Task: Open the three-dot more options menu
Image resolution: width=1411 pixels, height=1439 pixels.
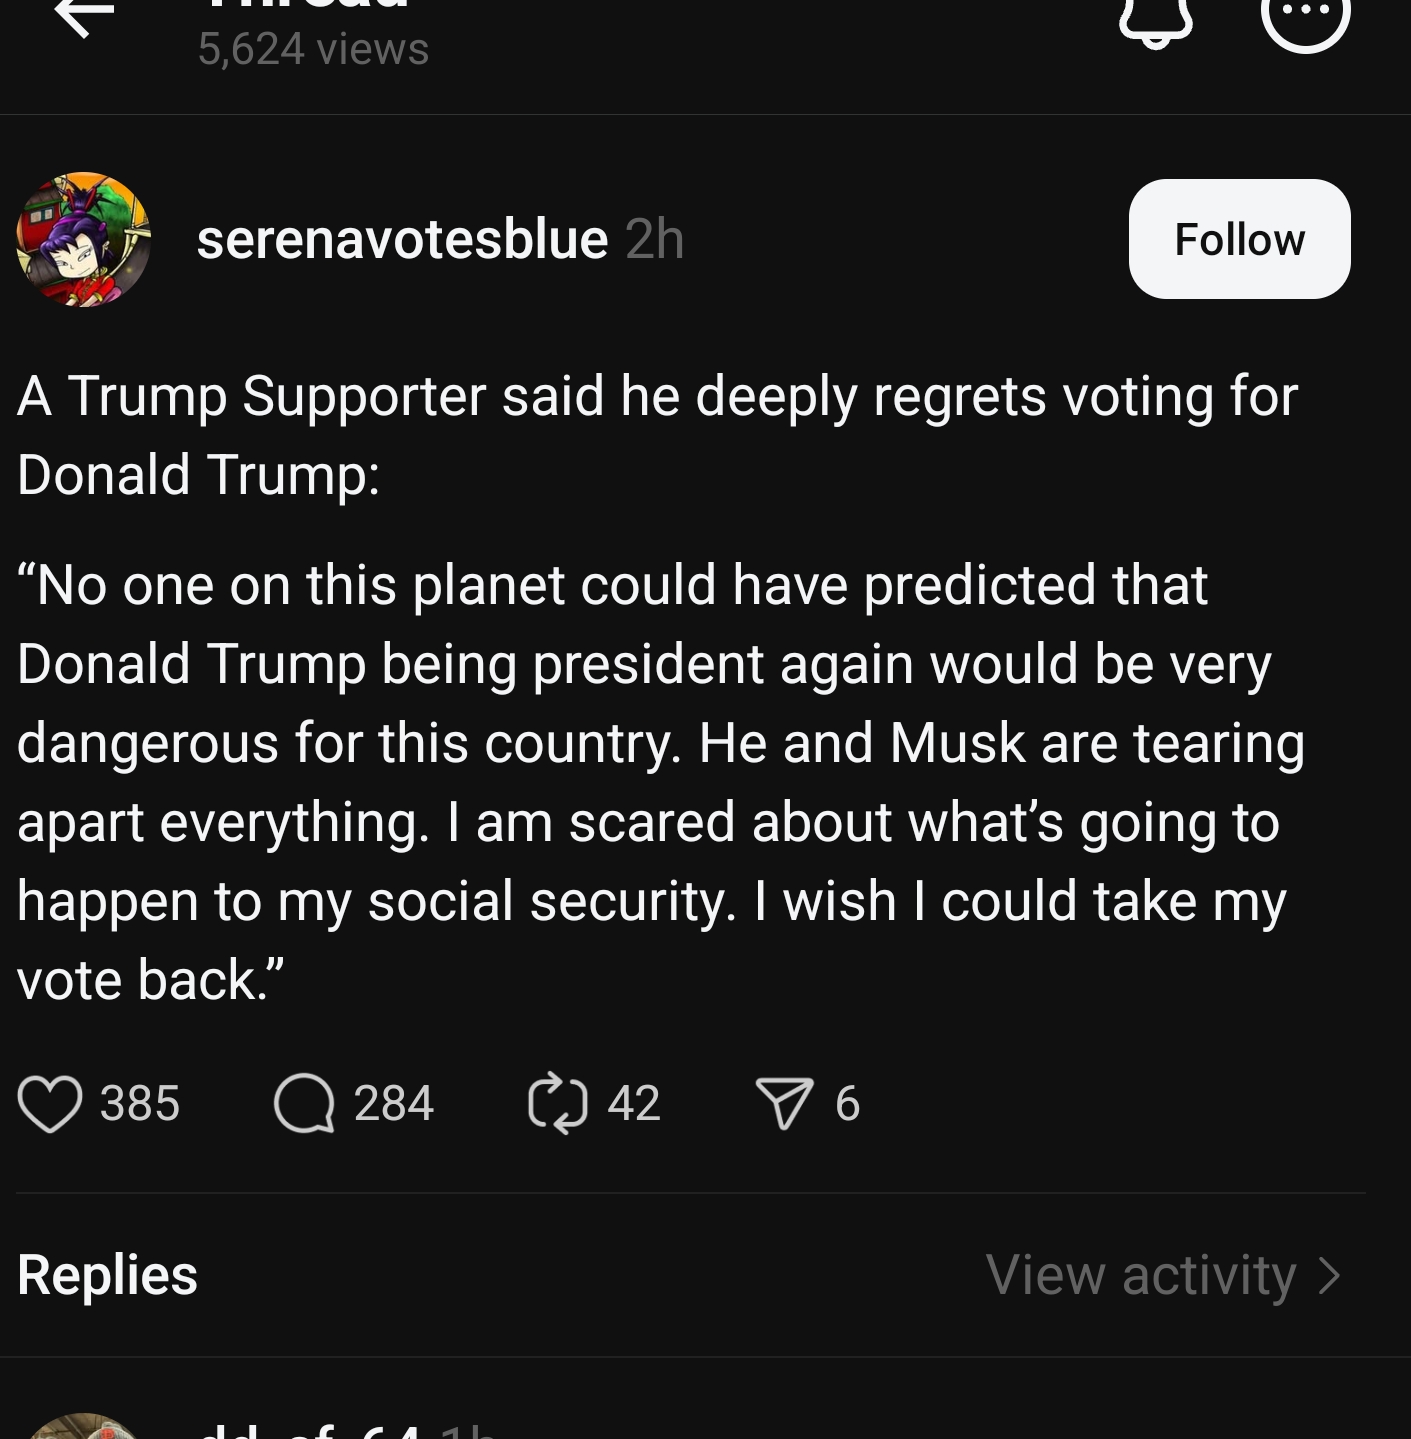Action: (1306, 18)
